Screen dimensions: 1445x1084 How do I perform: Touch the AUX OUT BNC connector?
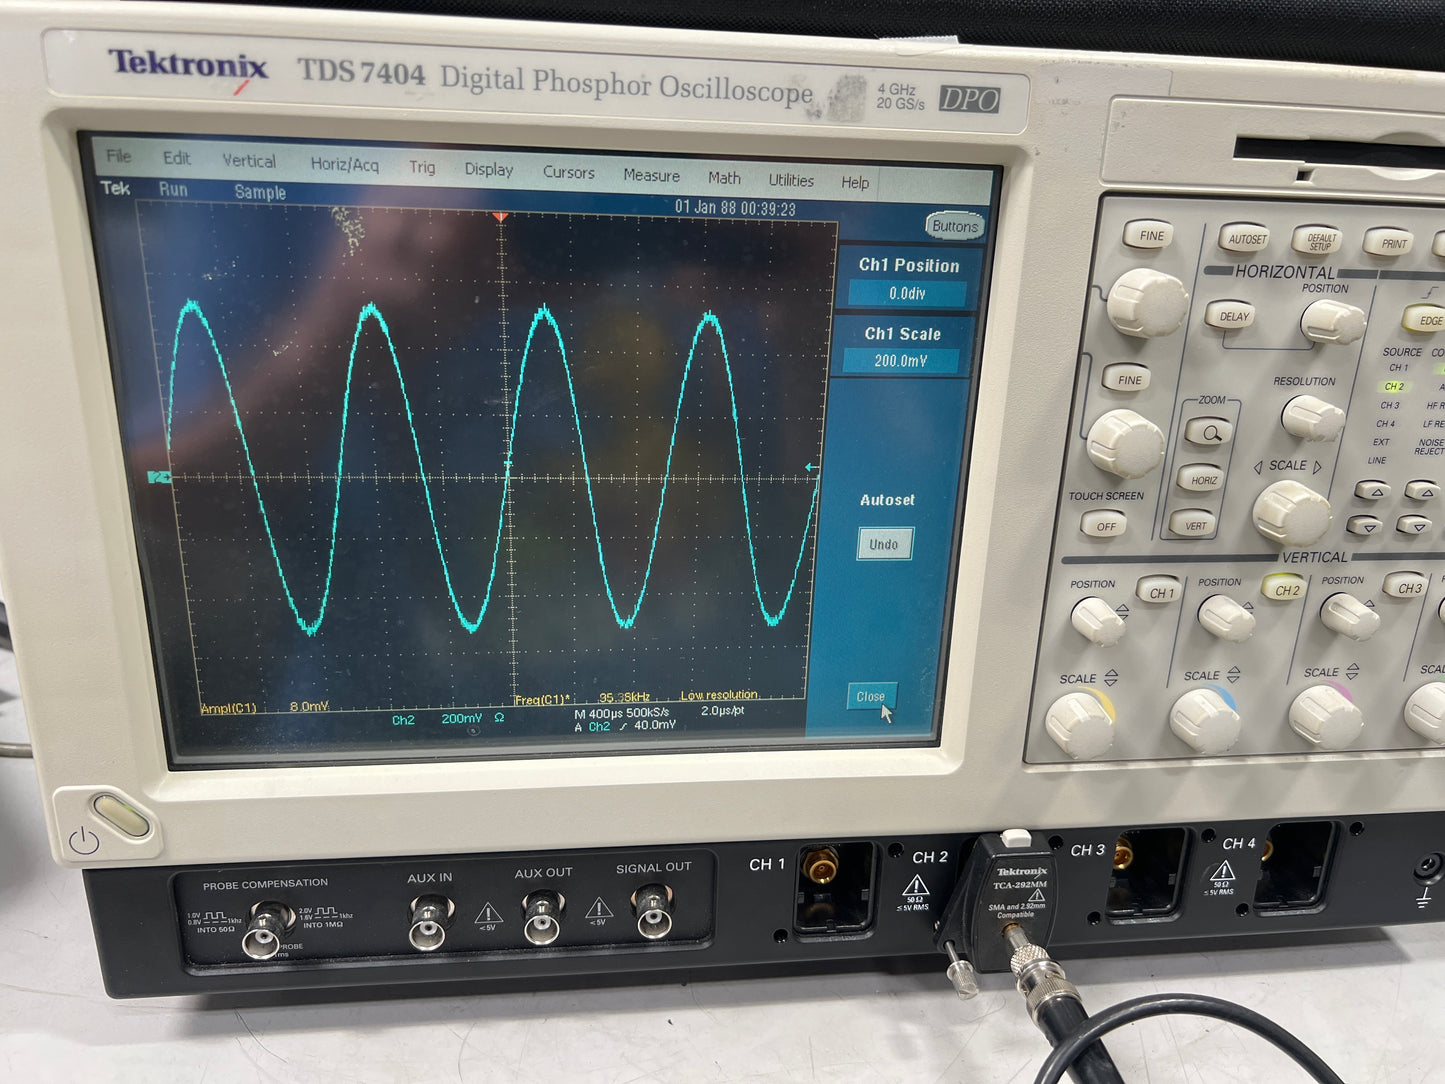tap(541, 918)
